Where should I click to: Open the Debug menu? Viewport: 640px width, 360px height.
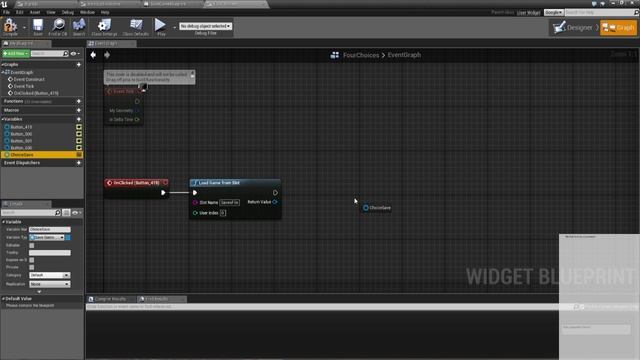coord(68,12)
